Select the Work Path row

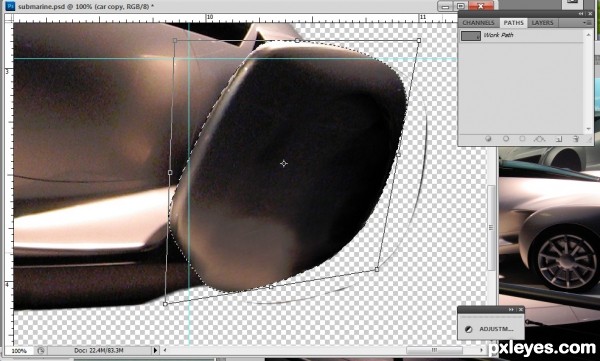[x=521, y=36]
